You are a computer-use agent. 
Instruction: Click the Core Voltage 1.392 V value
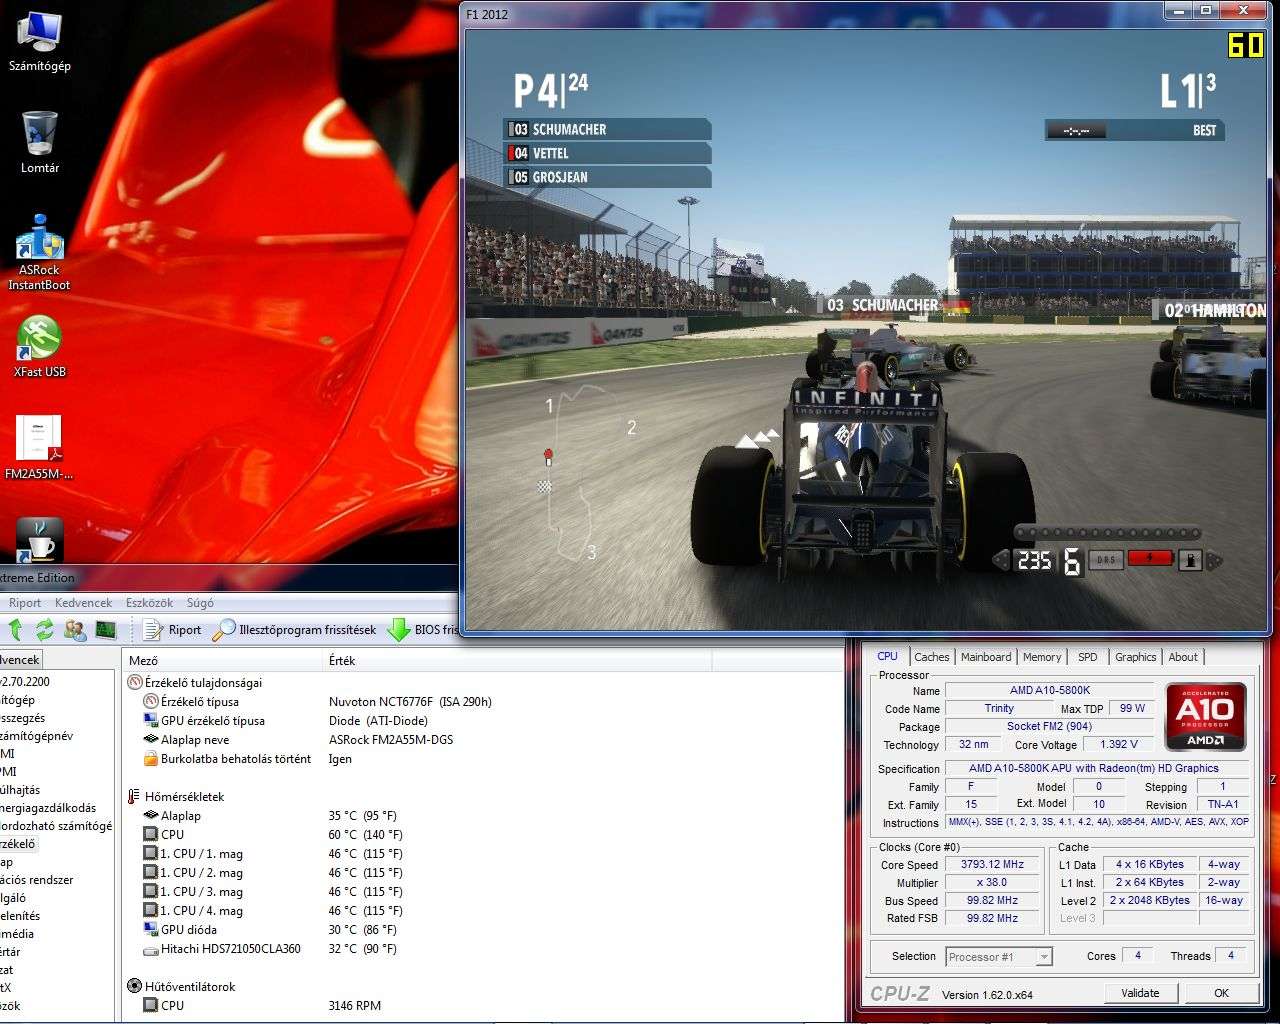click(1118, 745)
